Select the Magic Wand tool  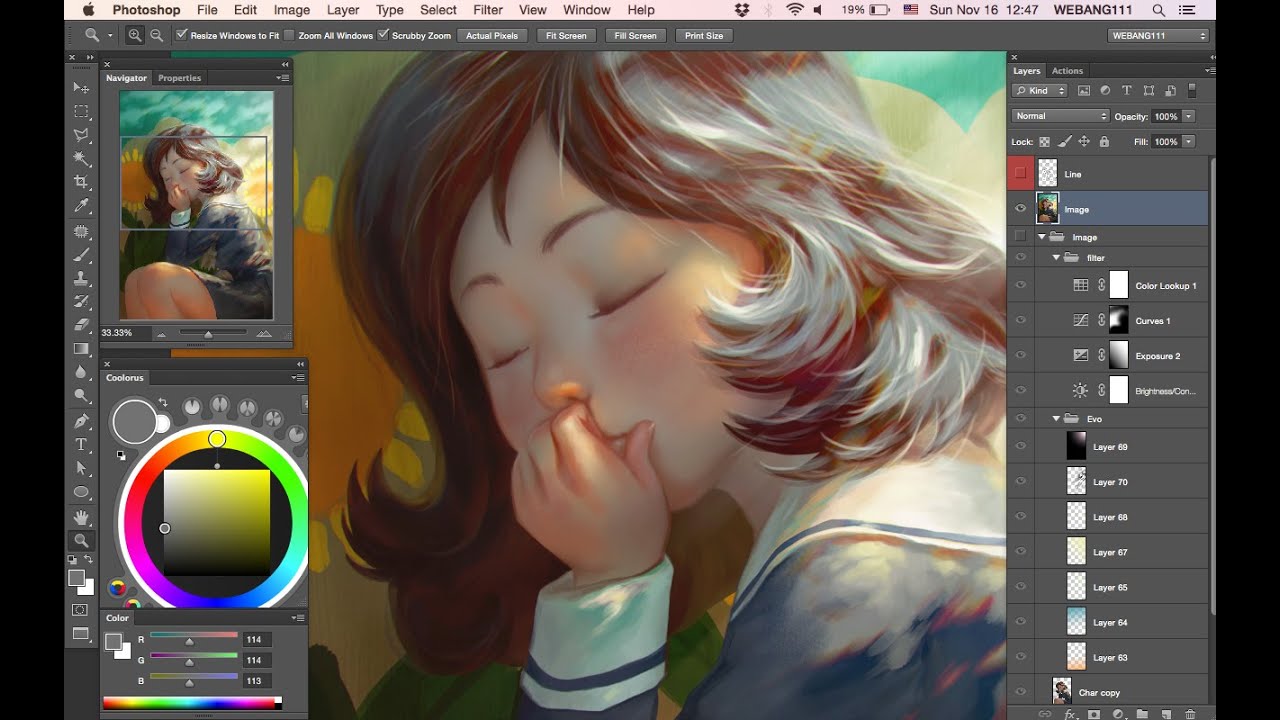pos(81,158)
